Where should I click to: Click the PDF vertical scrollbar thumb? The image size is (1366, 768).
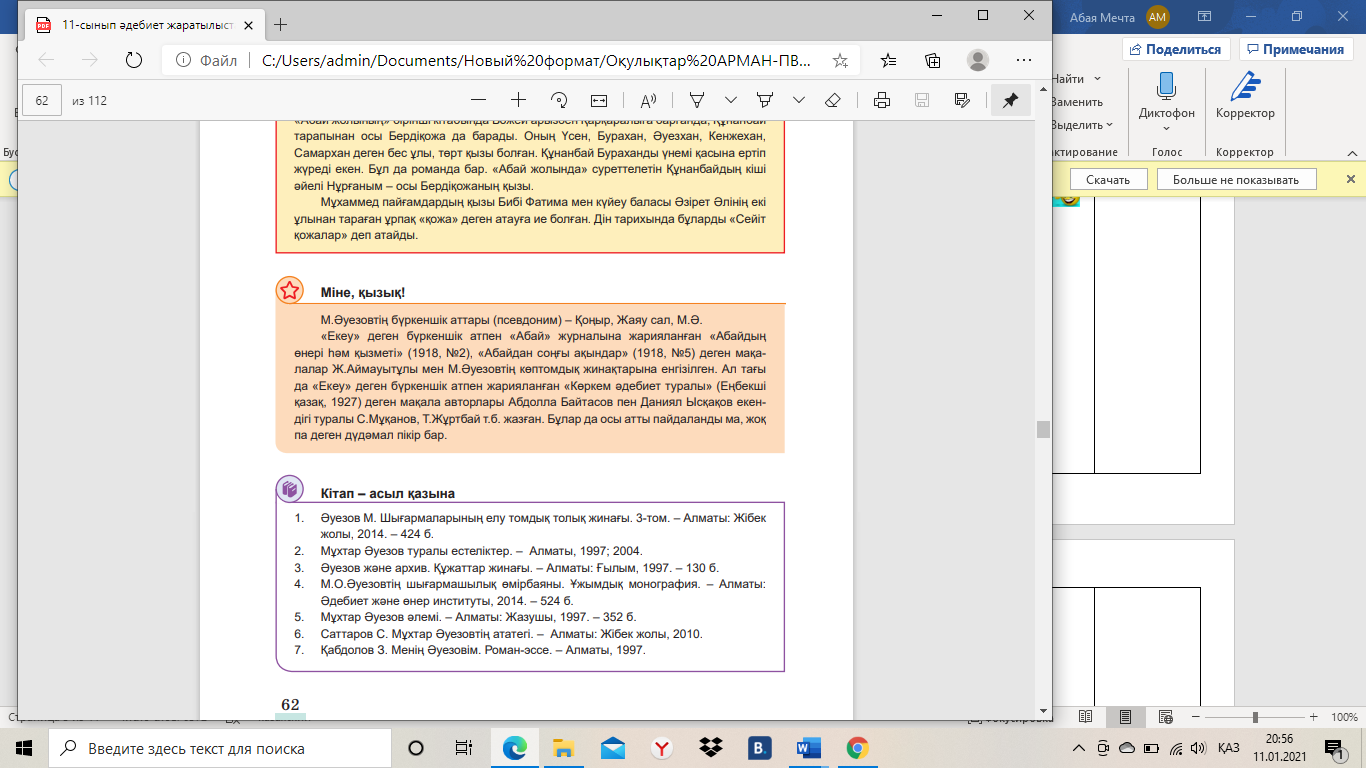click(x=1043, y=429)
